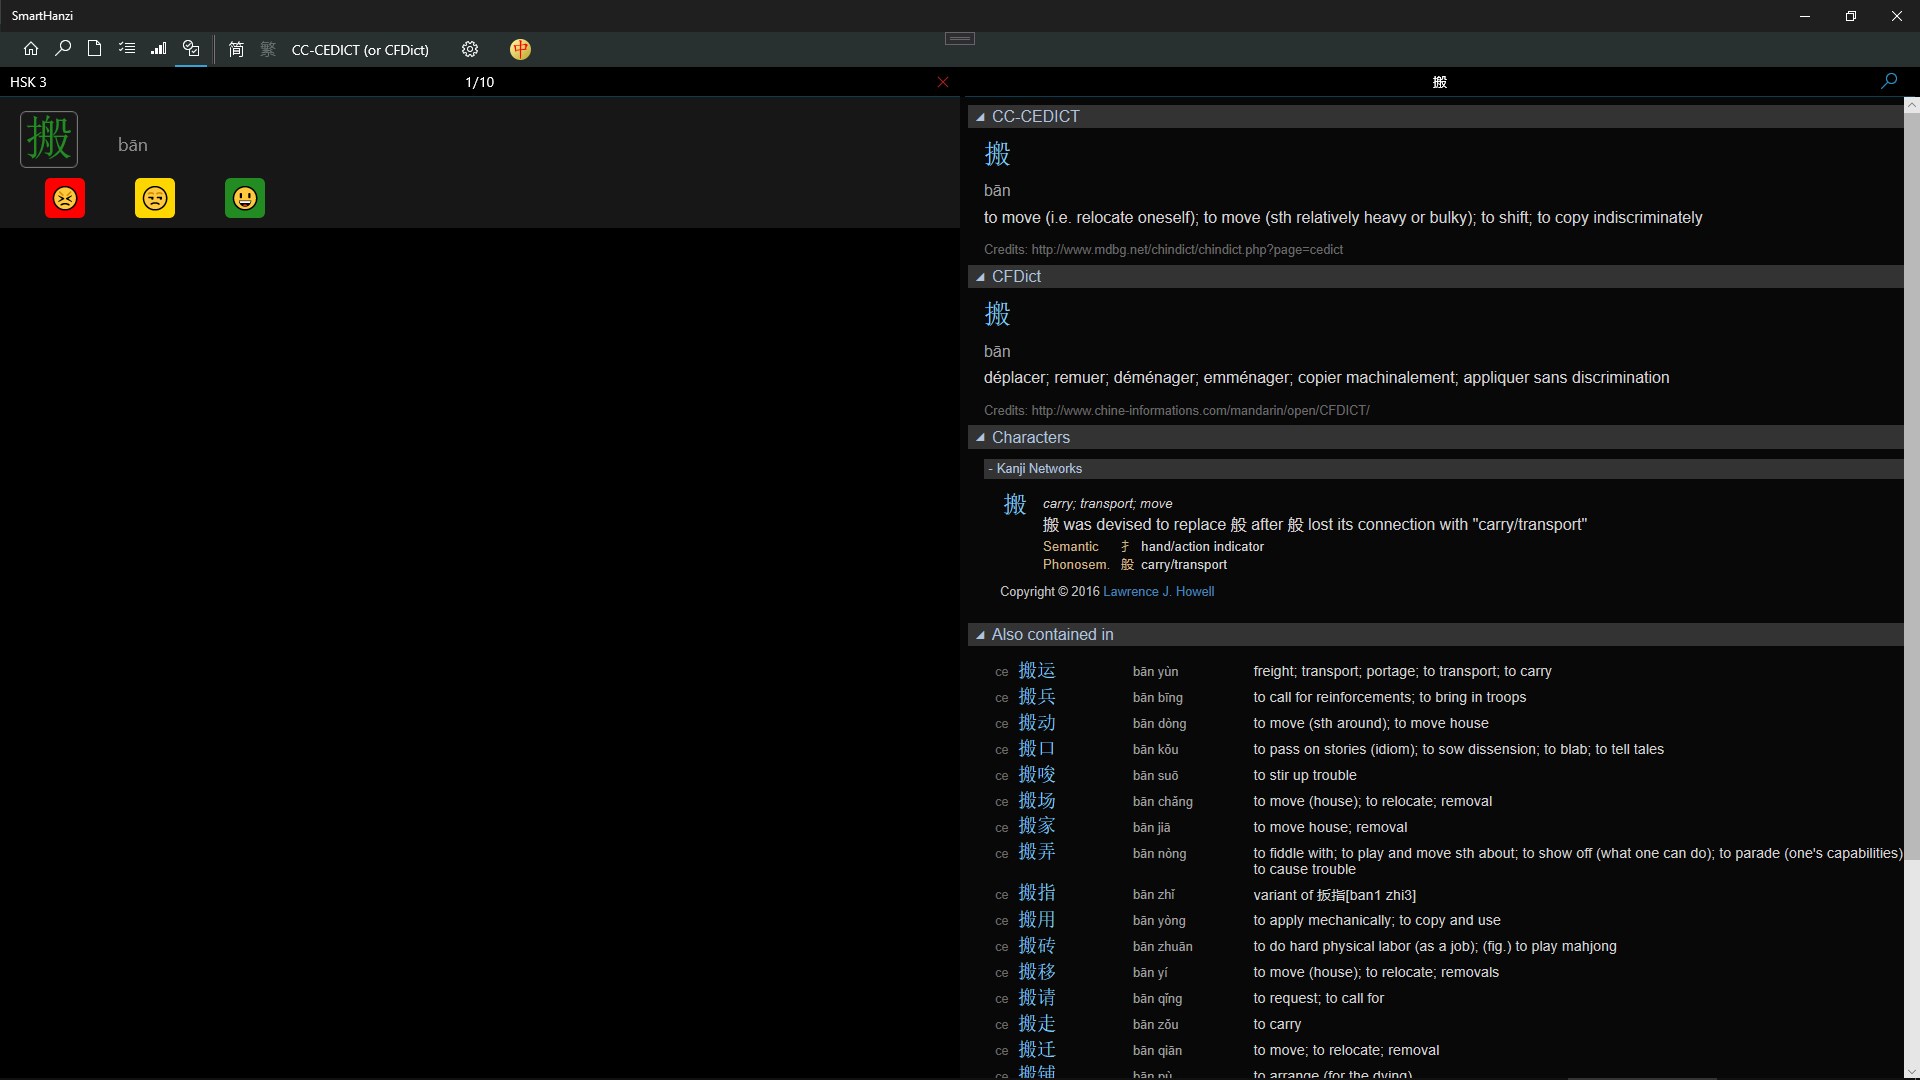The image size is (1920, 1080).
Task: Switch to simplified characters 简
Action: 236,49
